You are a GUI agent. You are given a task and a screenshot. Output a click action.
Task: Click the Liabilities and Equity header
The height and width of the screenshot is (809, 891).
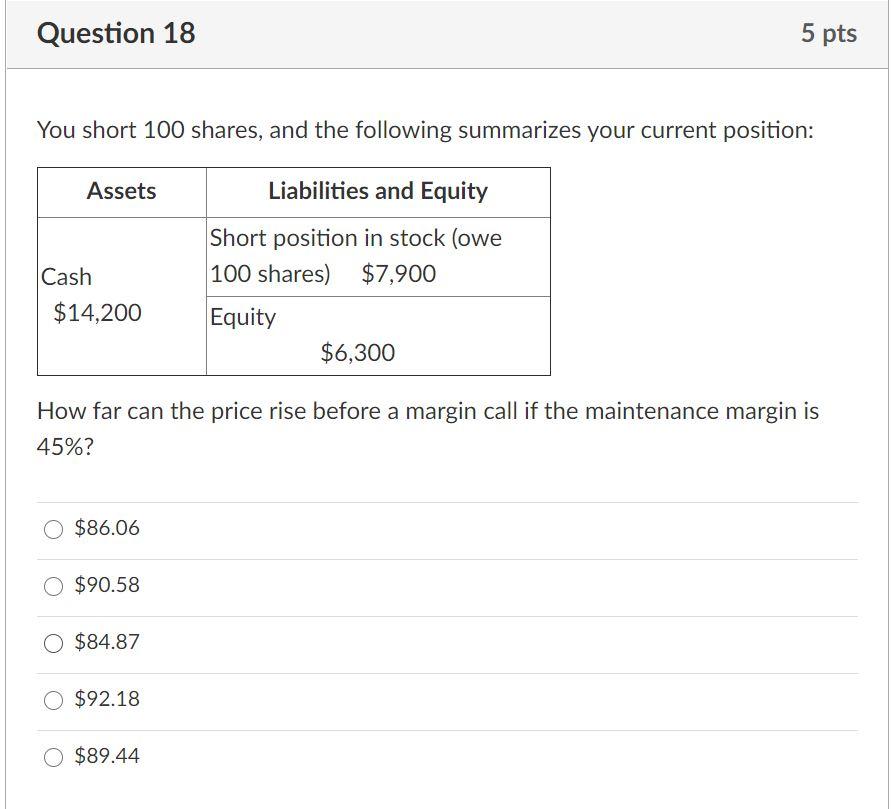(x=378, y=192)
